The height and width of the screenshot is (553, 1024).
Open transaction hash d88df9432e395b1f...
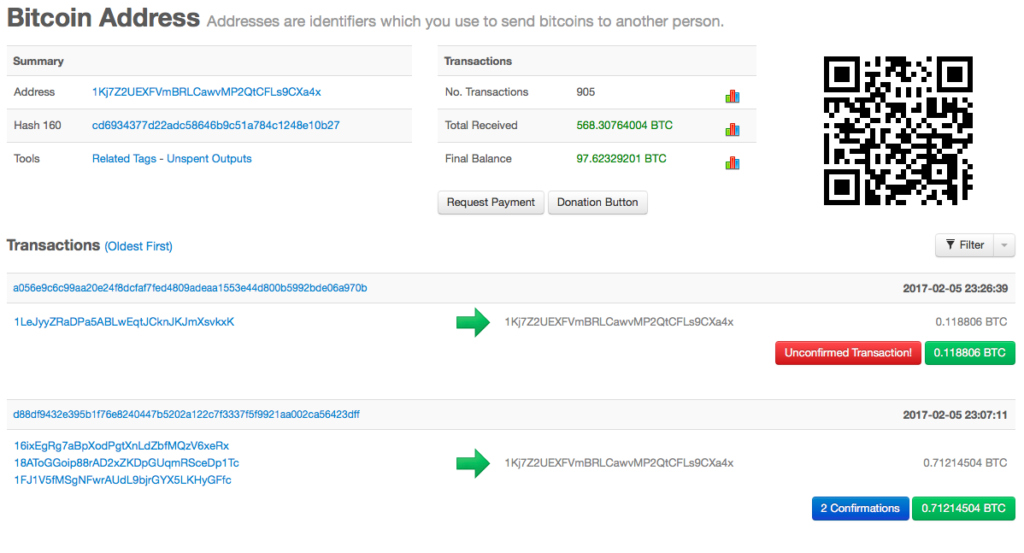coord(186,415)
